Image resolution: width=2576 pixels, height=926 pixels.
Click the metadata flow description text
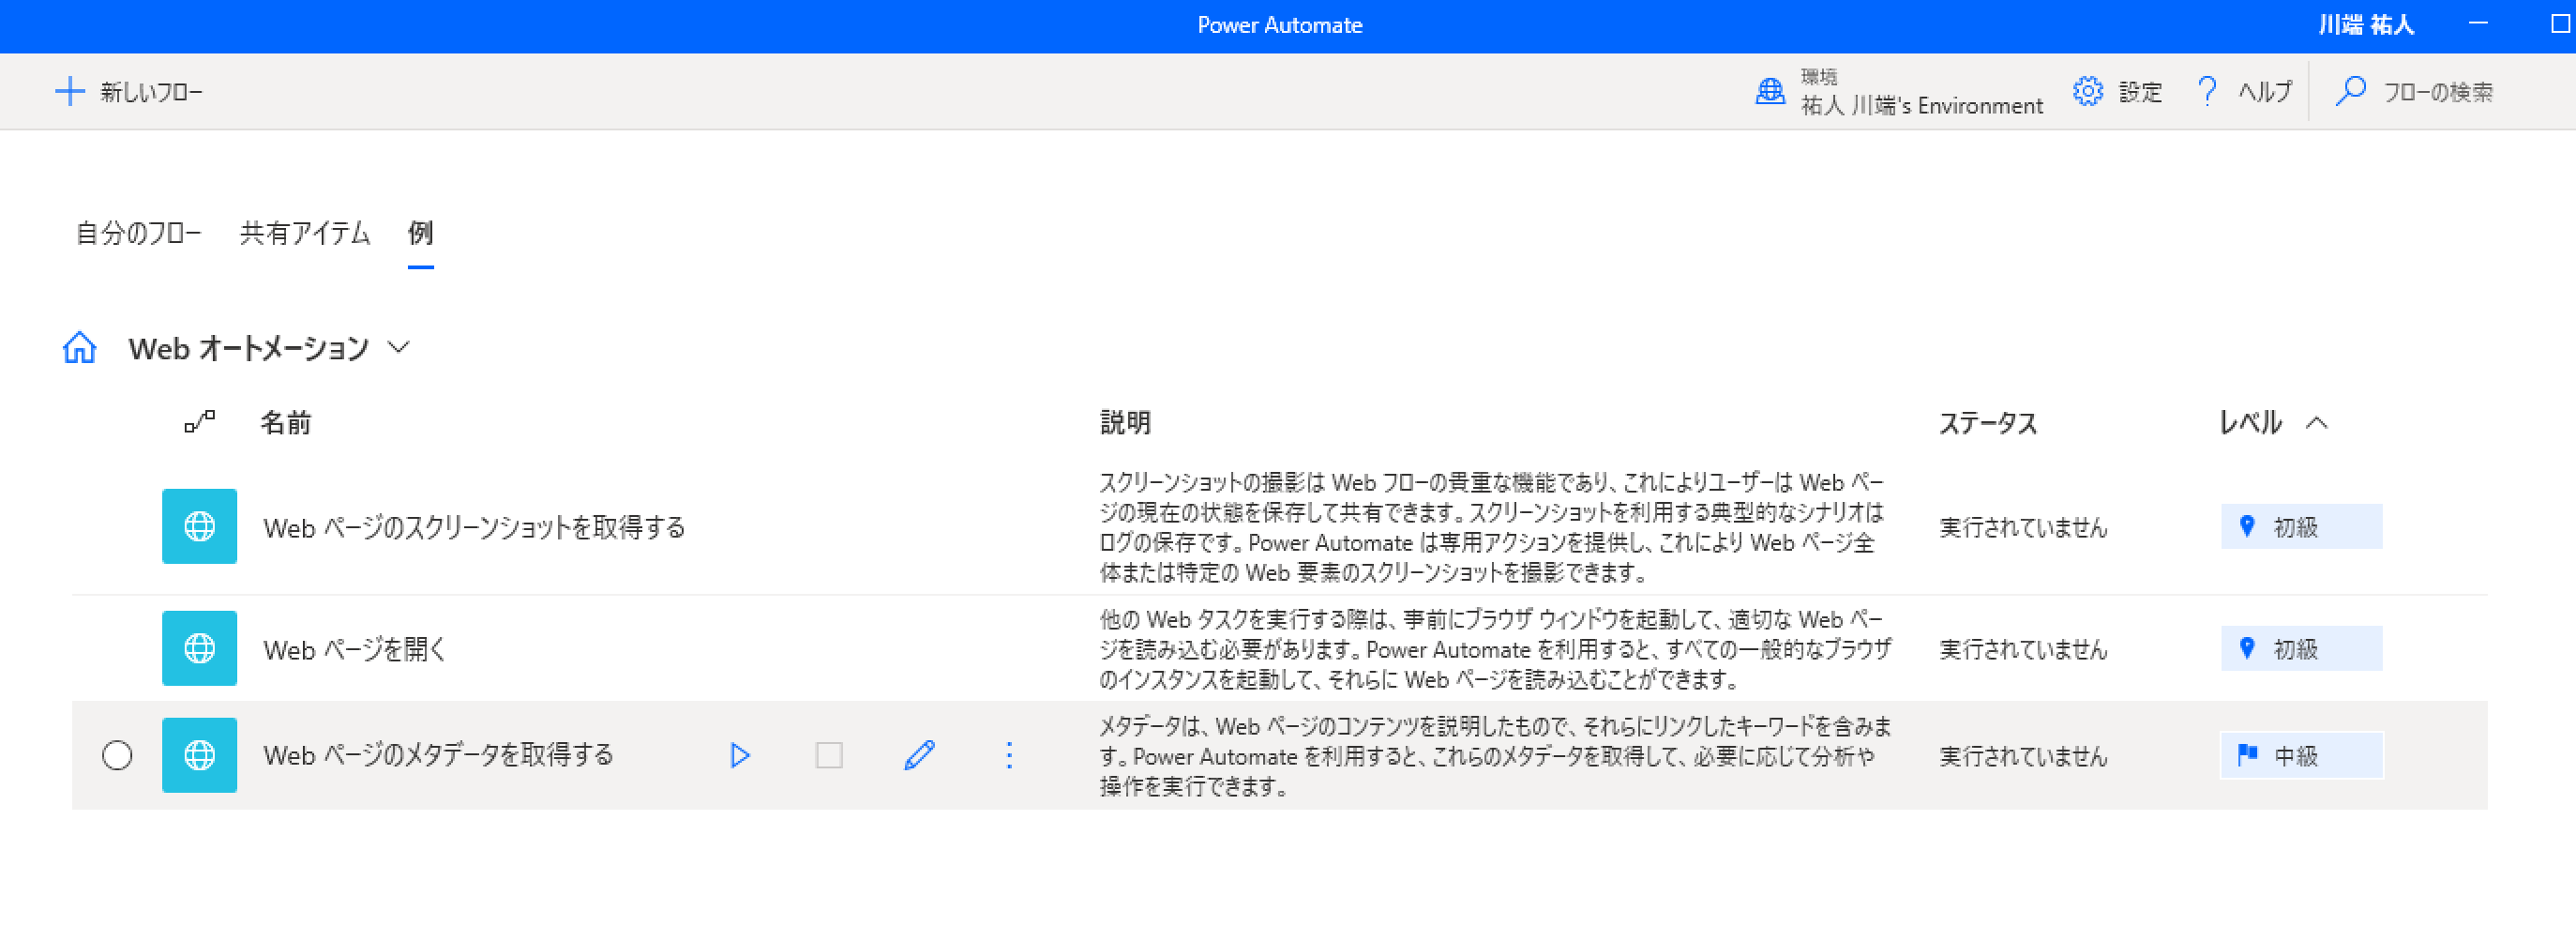[1496, 756]
